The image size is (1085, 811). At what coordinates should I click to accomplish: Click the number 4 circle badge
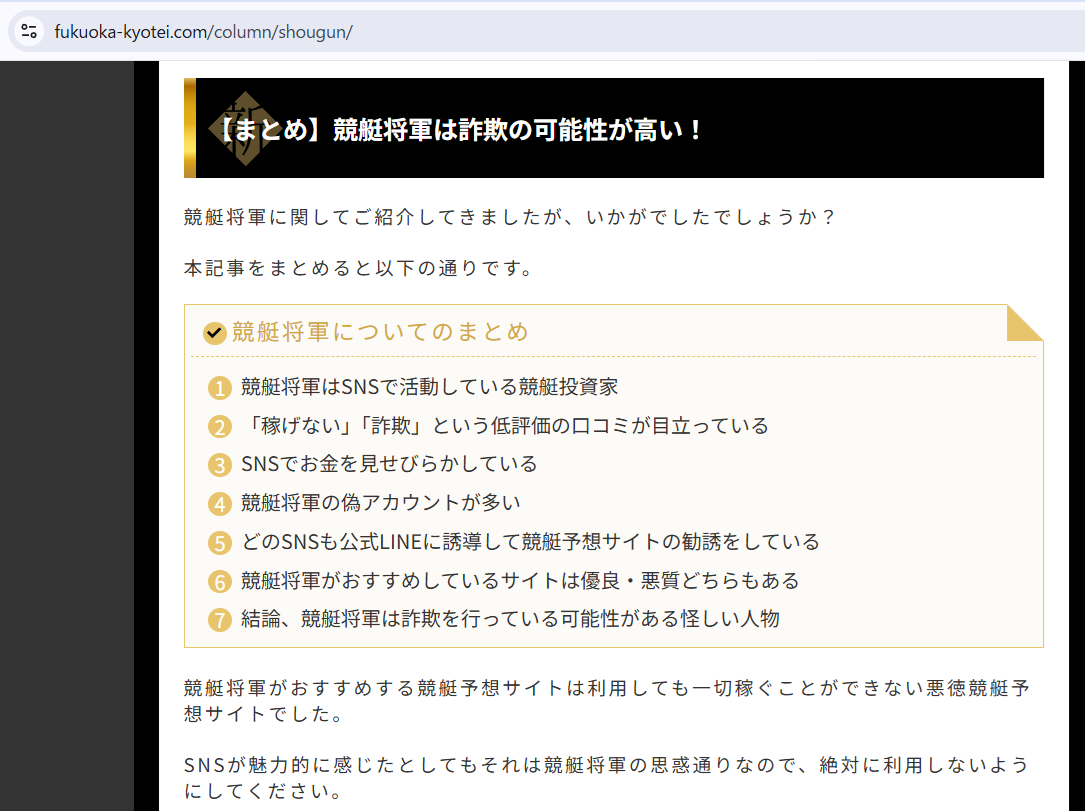(x=220, y=504)
